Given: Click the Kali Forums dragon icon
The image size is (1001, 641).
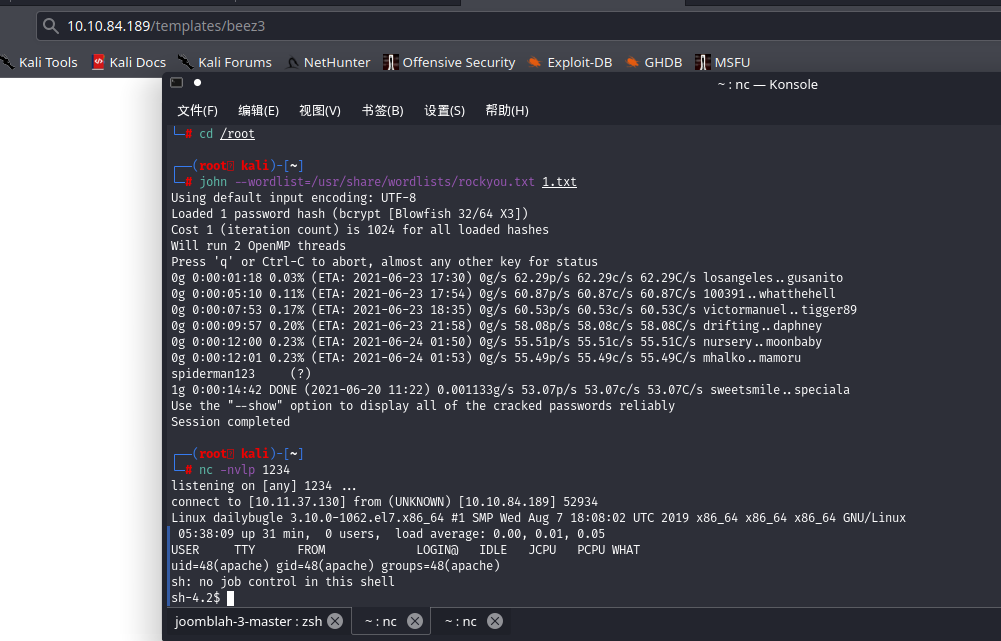Looking at the screenshot, I should pyautogui.click(x=185, y=62).
